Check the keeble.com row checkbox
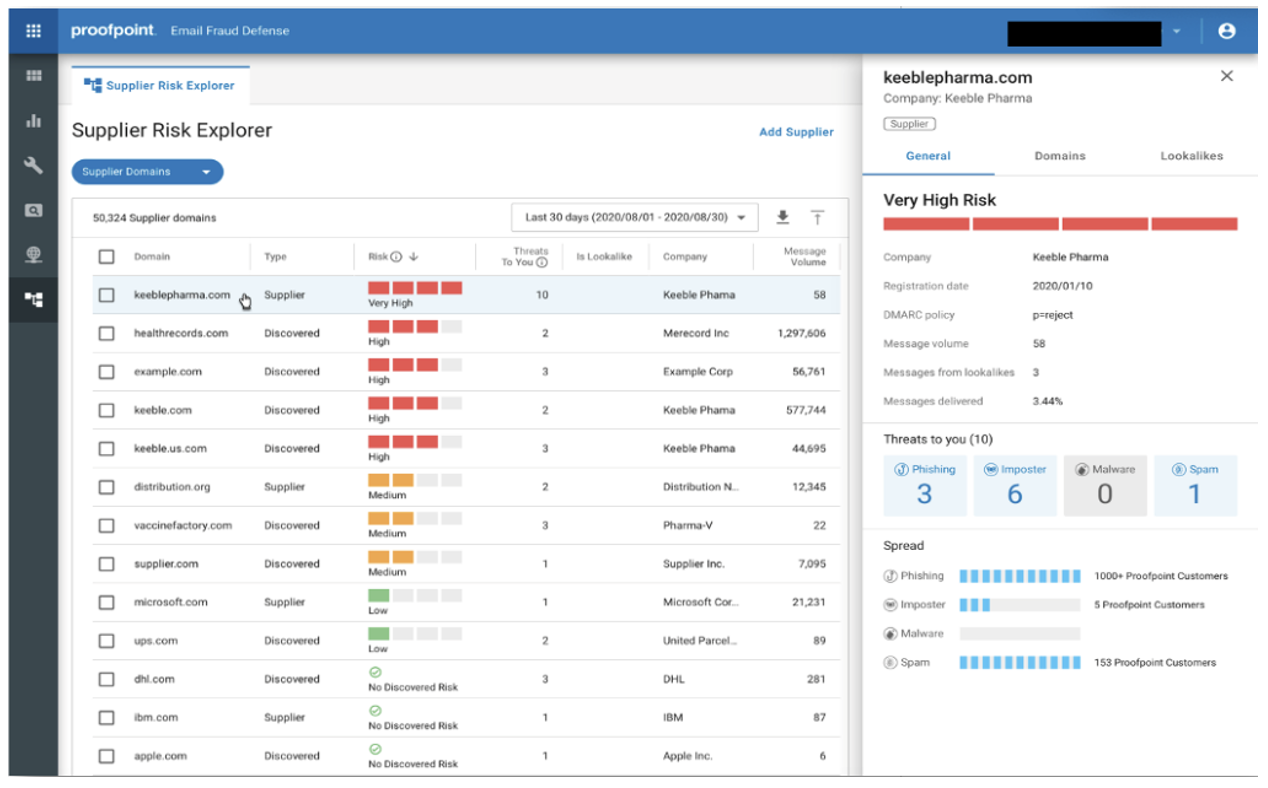The image size is (1268, 788). (106, 410)
